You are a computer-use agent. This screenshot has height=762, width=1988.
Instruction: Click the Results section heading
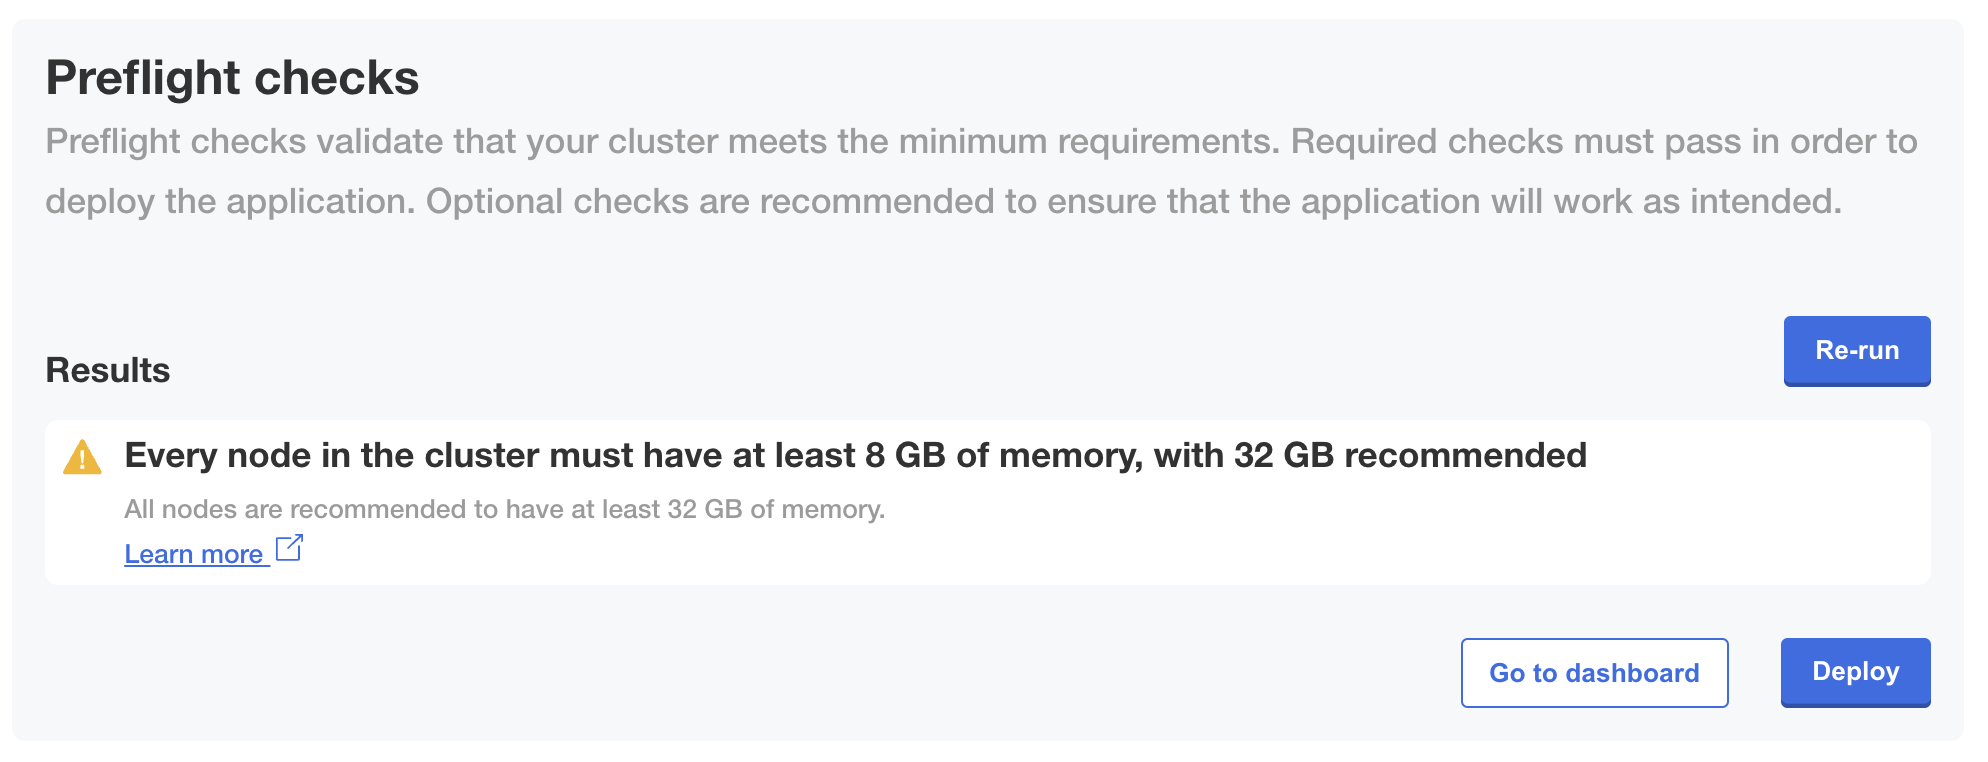pyautogui.click(x=108, y=370)
